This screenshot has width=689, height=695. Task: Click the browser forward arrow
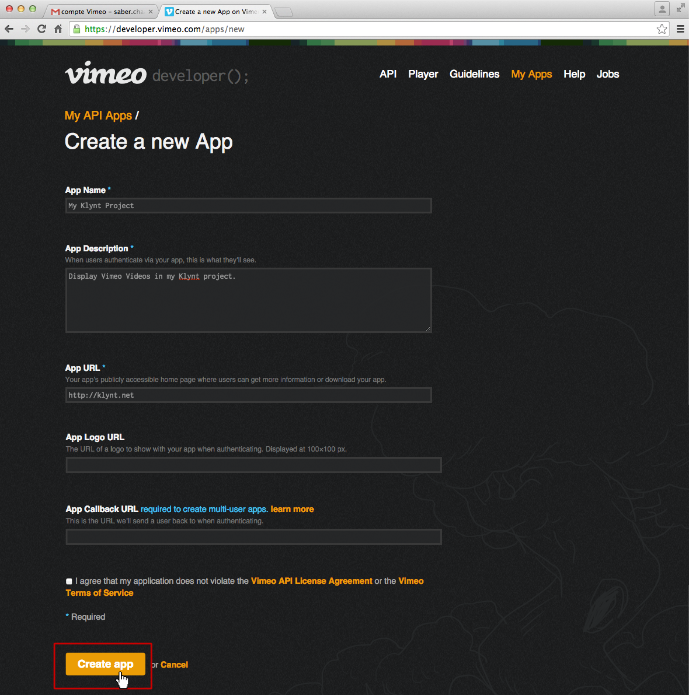[x=25, y=29]
